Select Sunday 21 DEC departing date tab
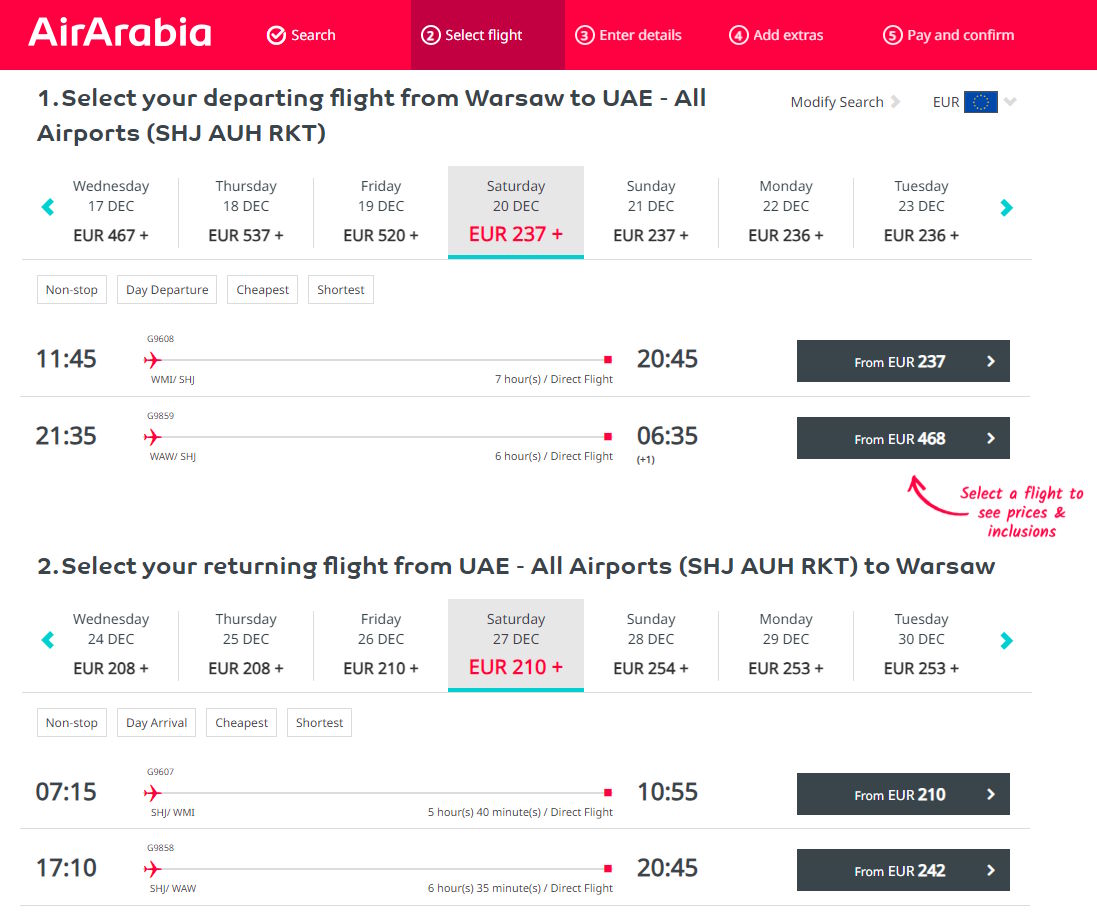1097x919 pixels. point(651,211)
